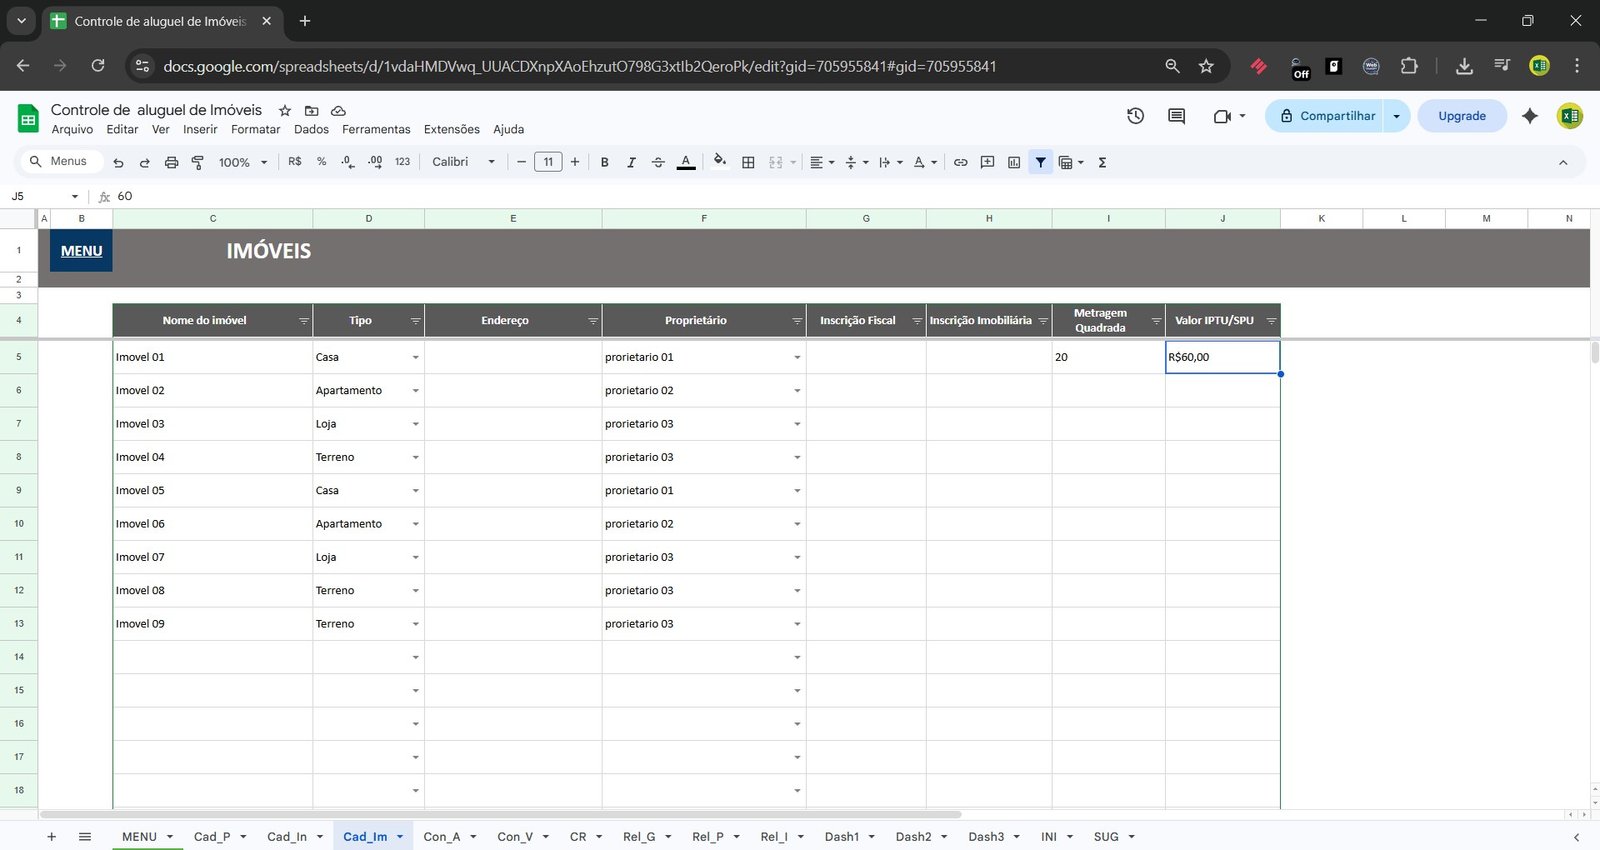This screenshot has height=850, width=1600.
Task: Click the print icon in toolbar
Action: [171, 162]
